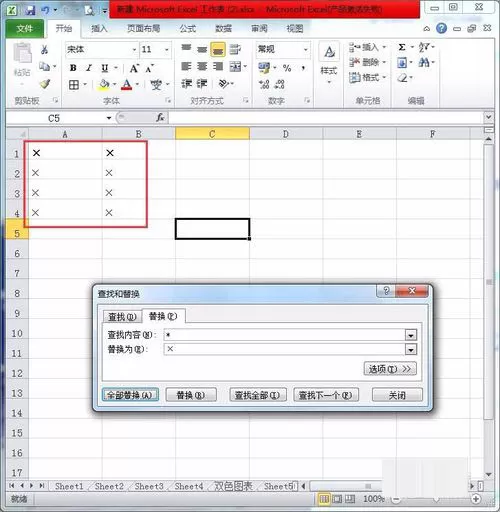This screenshot has height=512, width=500.
Task: Click the wrap text icon
Action: (x=235, y=49)
